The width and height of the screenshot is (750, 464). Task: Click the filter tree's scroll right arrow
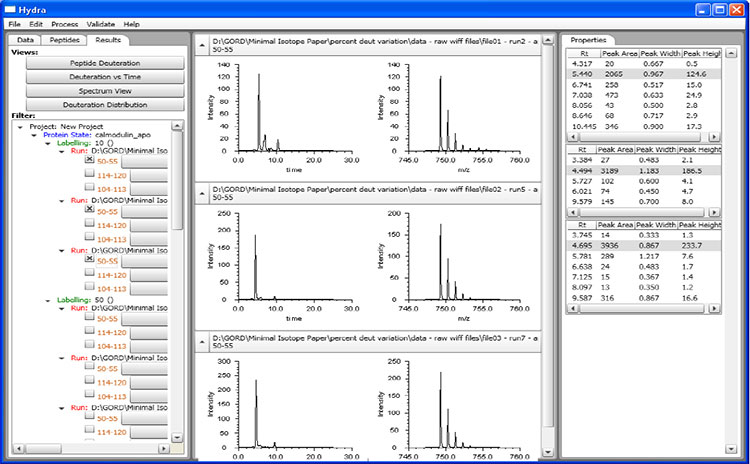point(164,449)
